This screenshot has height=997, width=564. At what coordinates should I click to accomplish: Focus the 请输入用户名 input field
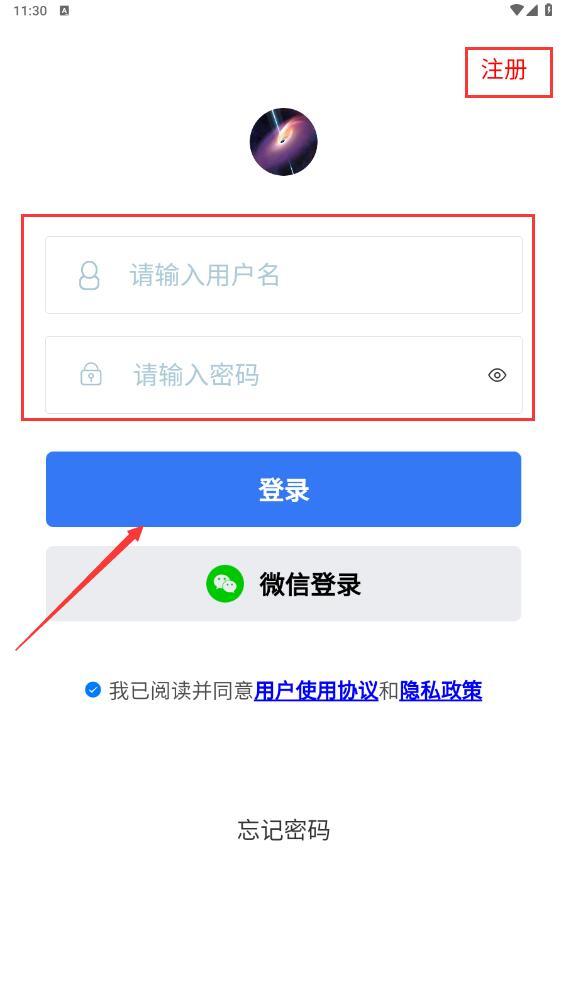[x=284, y=275]
